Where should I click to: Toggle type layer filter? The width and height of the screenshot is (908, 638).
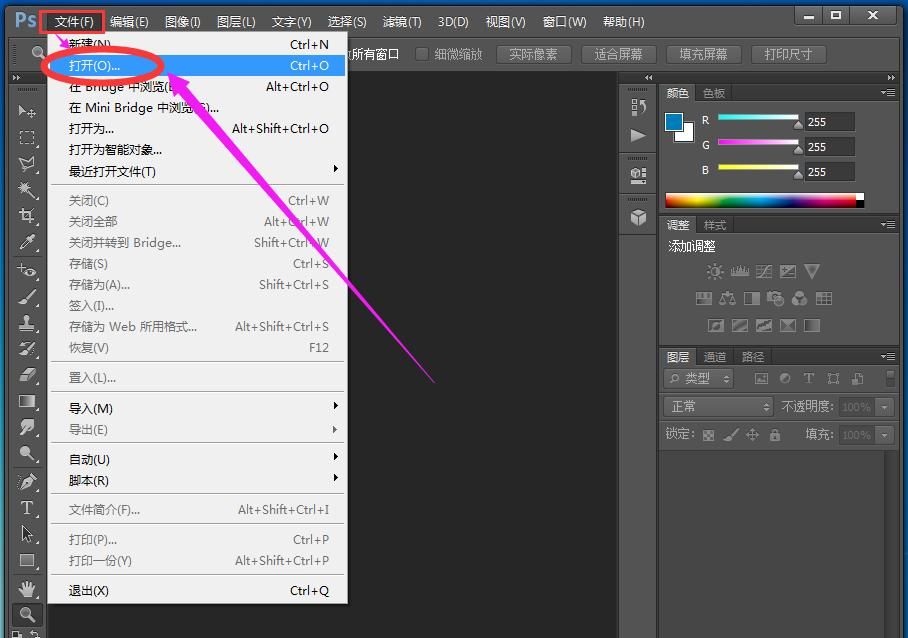[809, 379]
